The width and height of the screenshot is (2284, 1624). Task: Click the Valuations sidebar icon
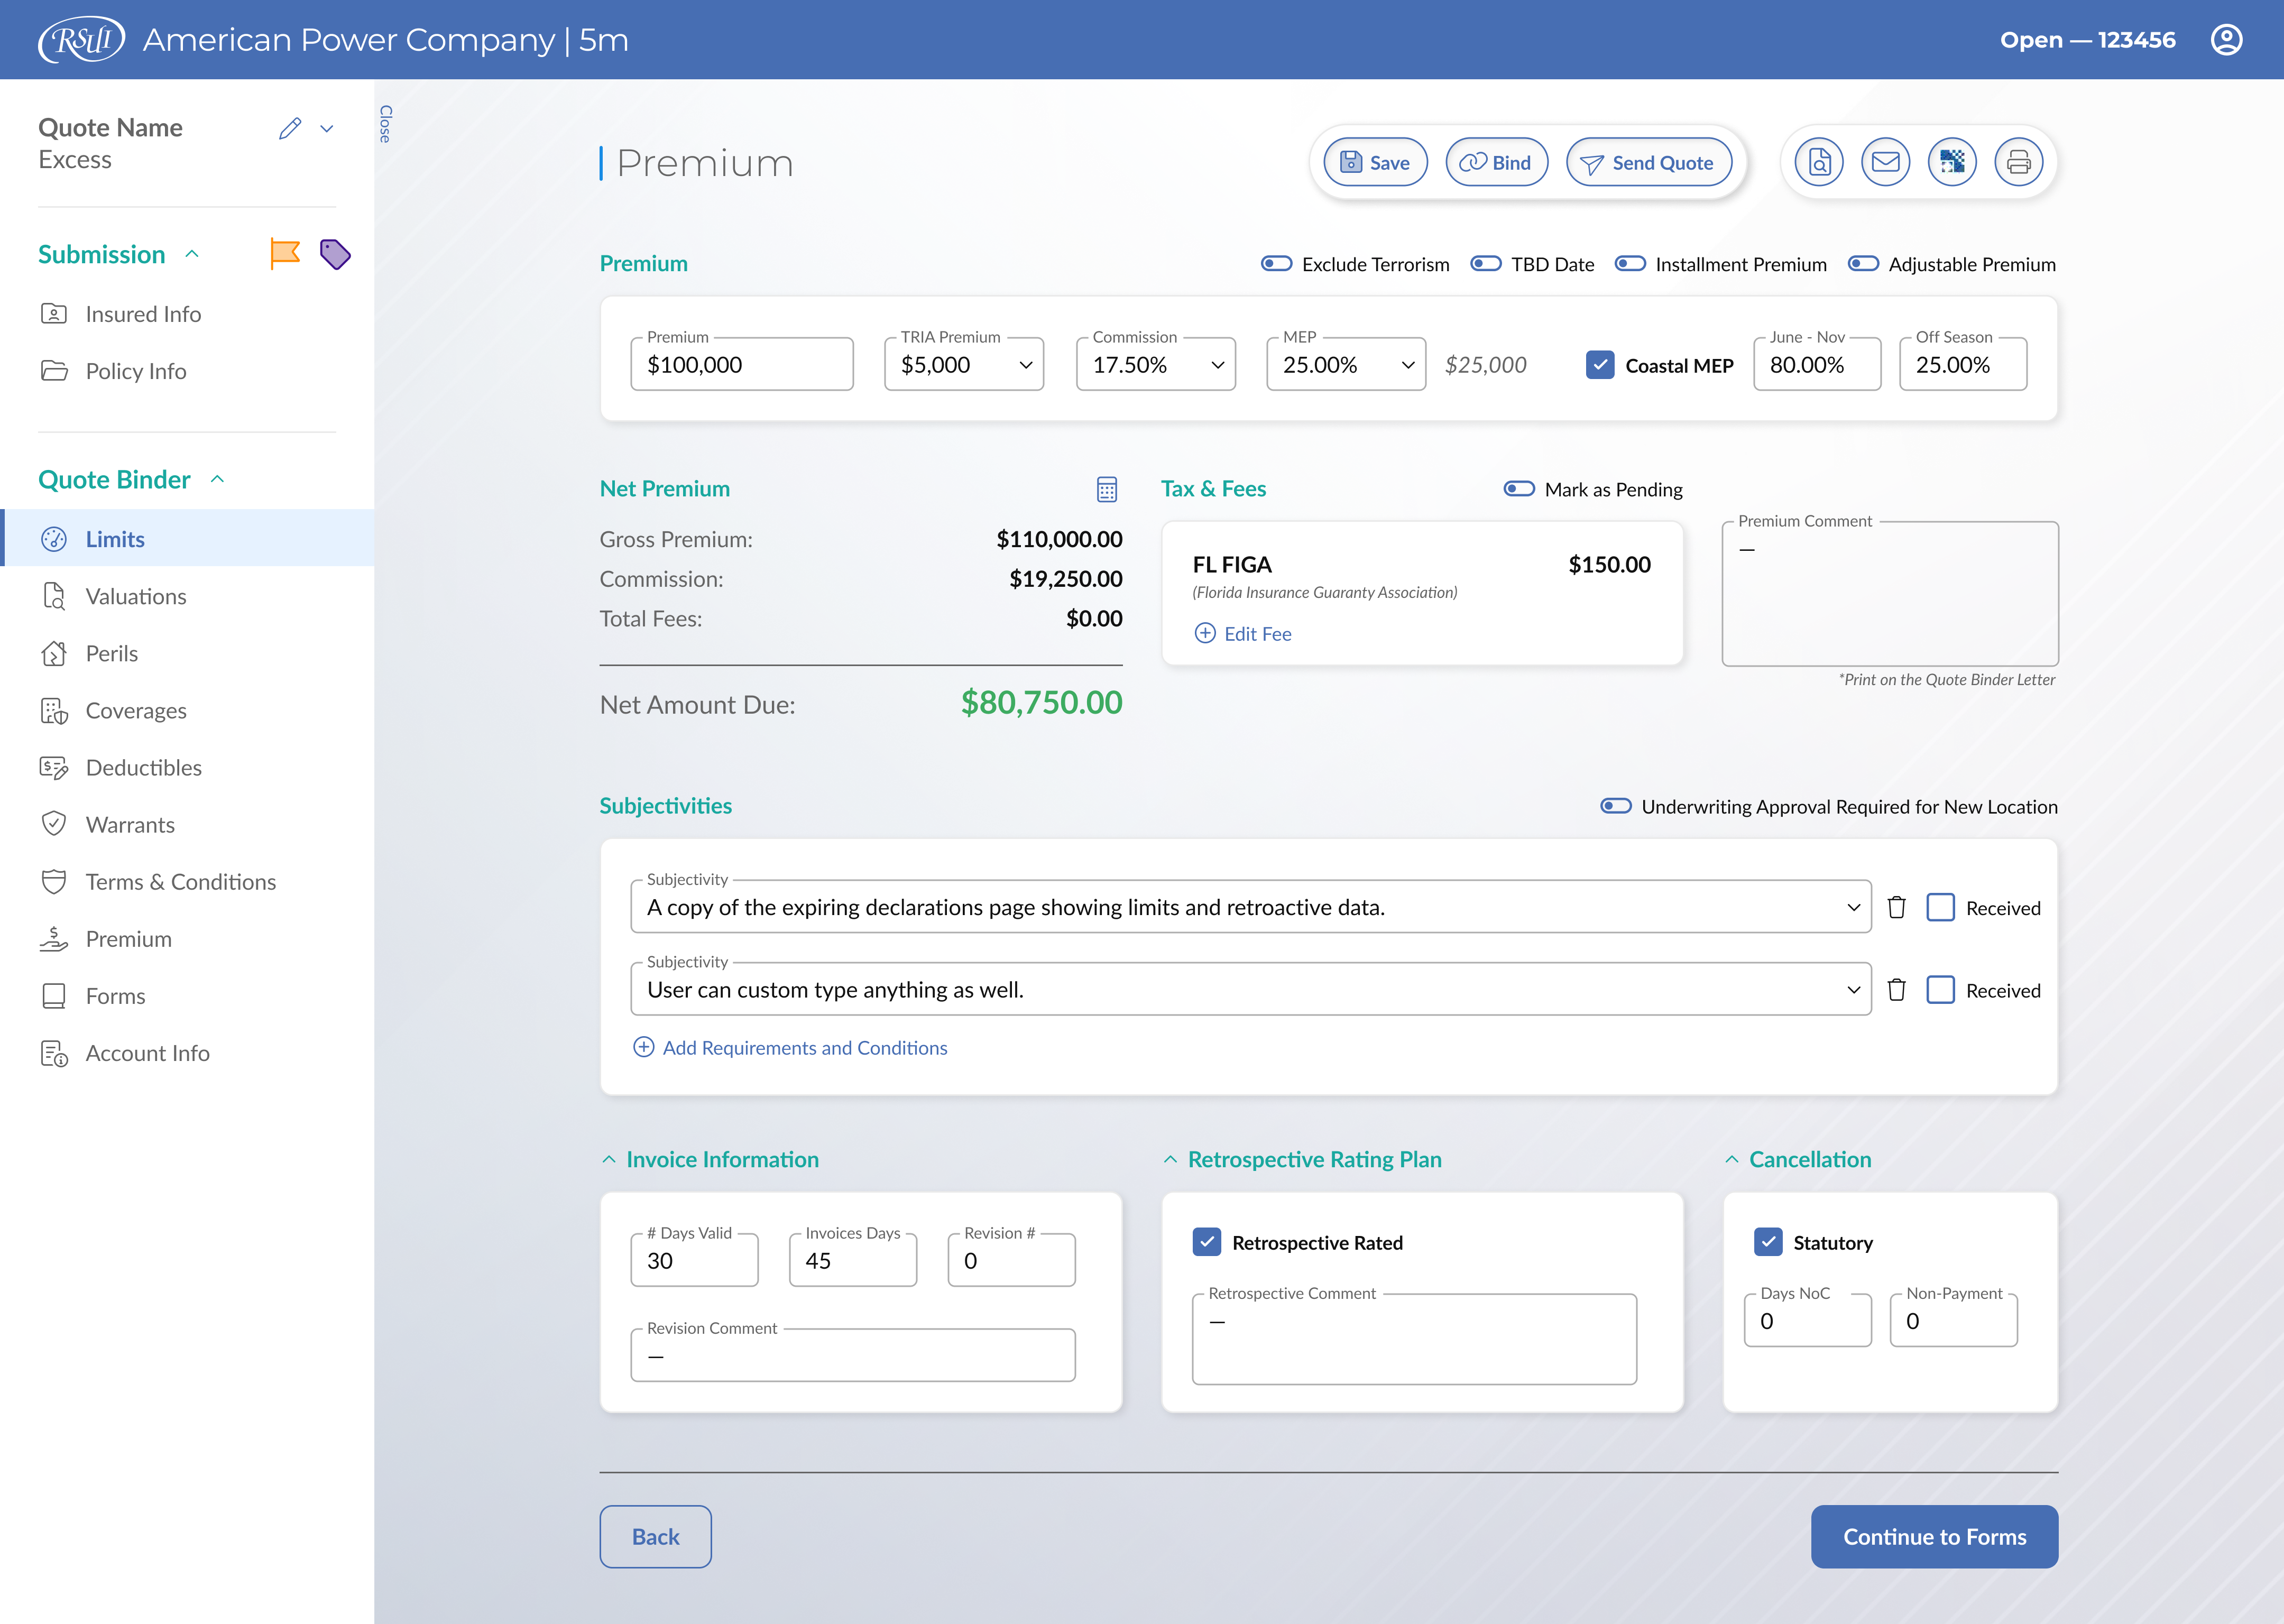(54, 596)
